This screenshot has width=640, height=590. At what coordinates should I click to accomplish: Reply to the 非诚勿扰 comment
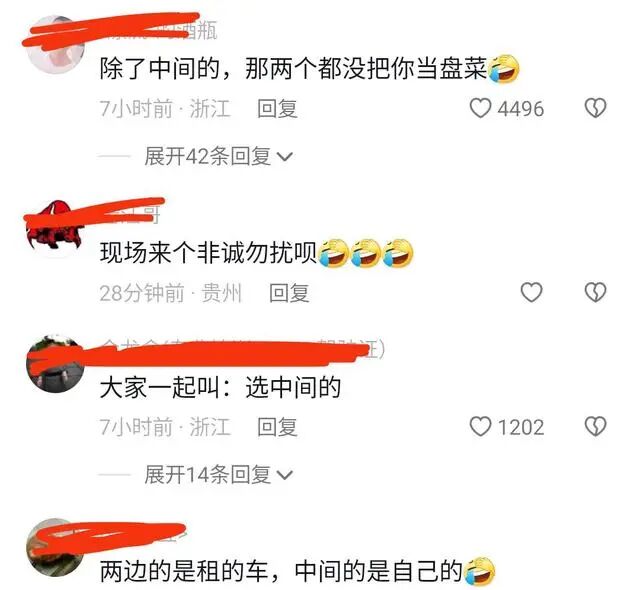pos(289,293)
